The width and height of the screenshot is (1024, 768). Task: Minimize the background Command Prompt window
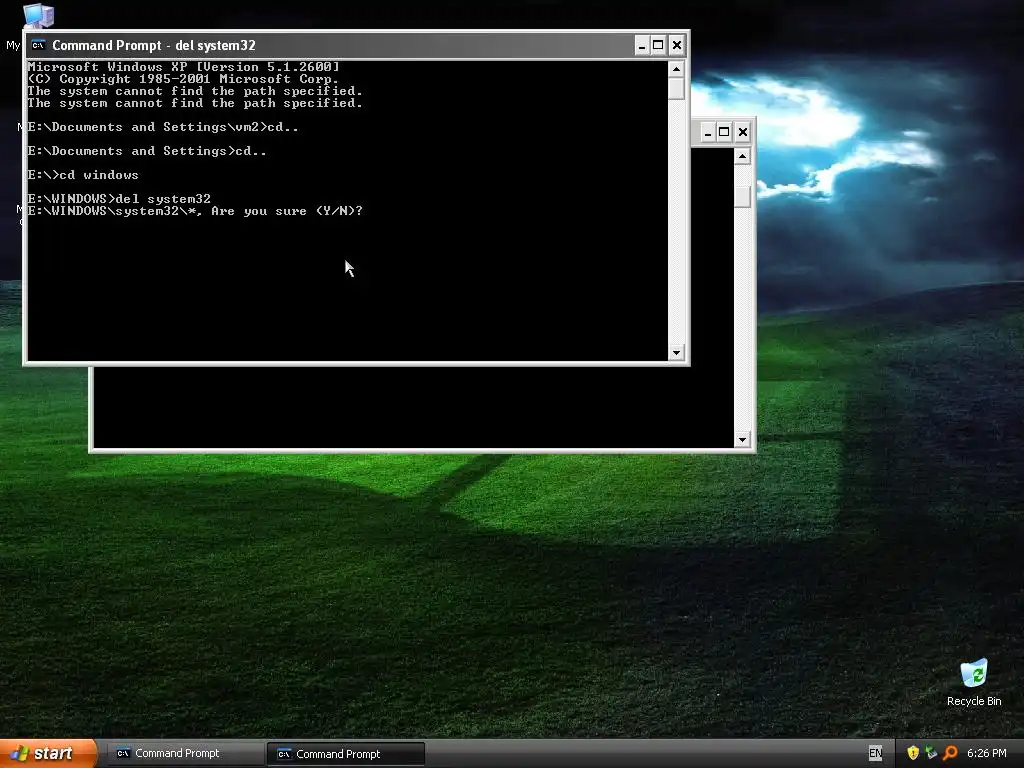(x=707, y=133)
